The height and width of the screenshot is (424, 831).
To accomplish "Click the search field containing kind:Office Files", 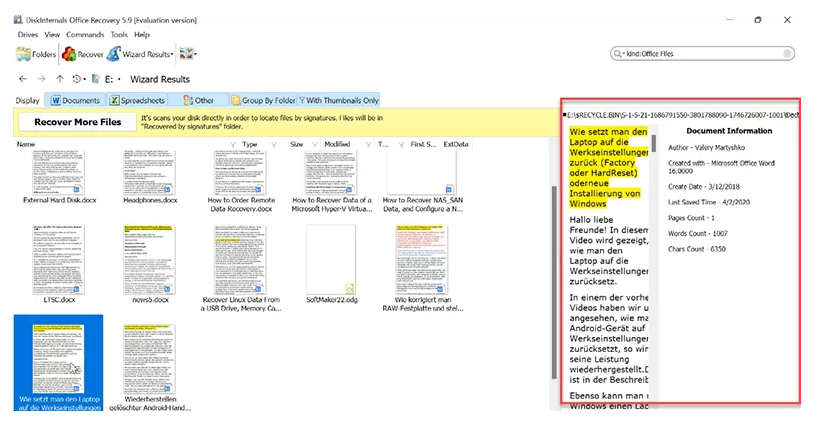I will [703, 54].
